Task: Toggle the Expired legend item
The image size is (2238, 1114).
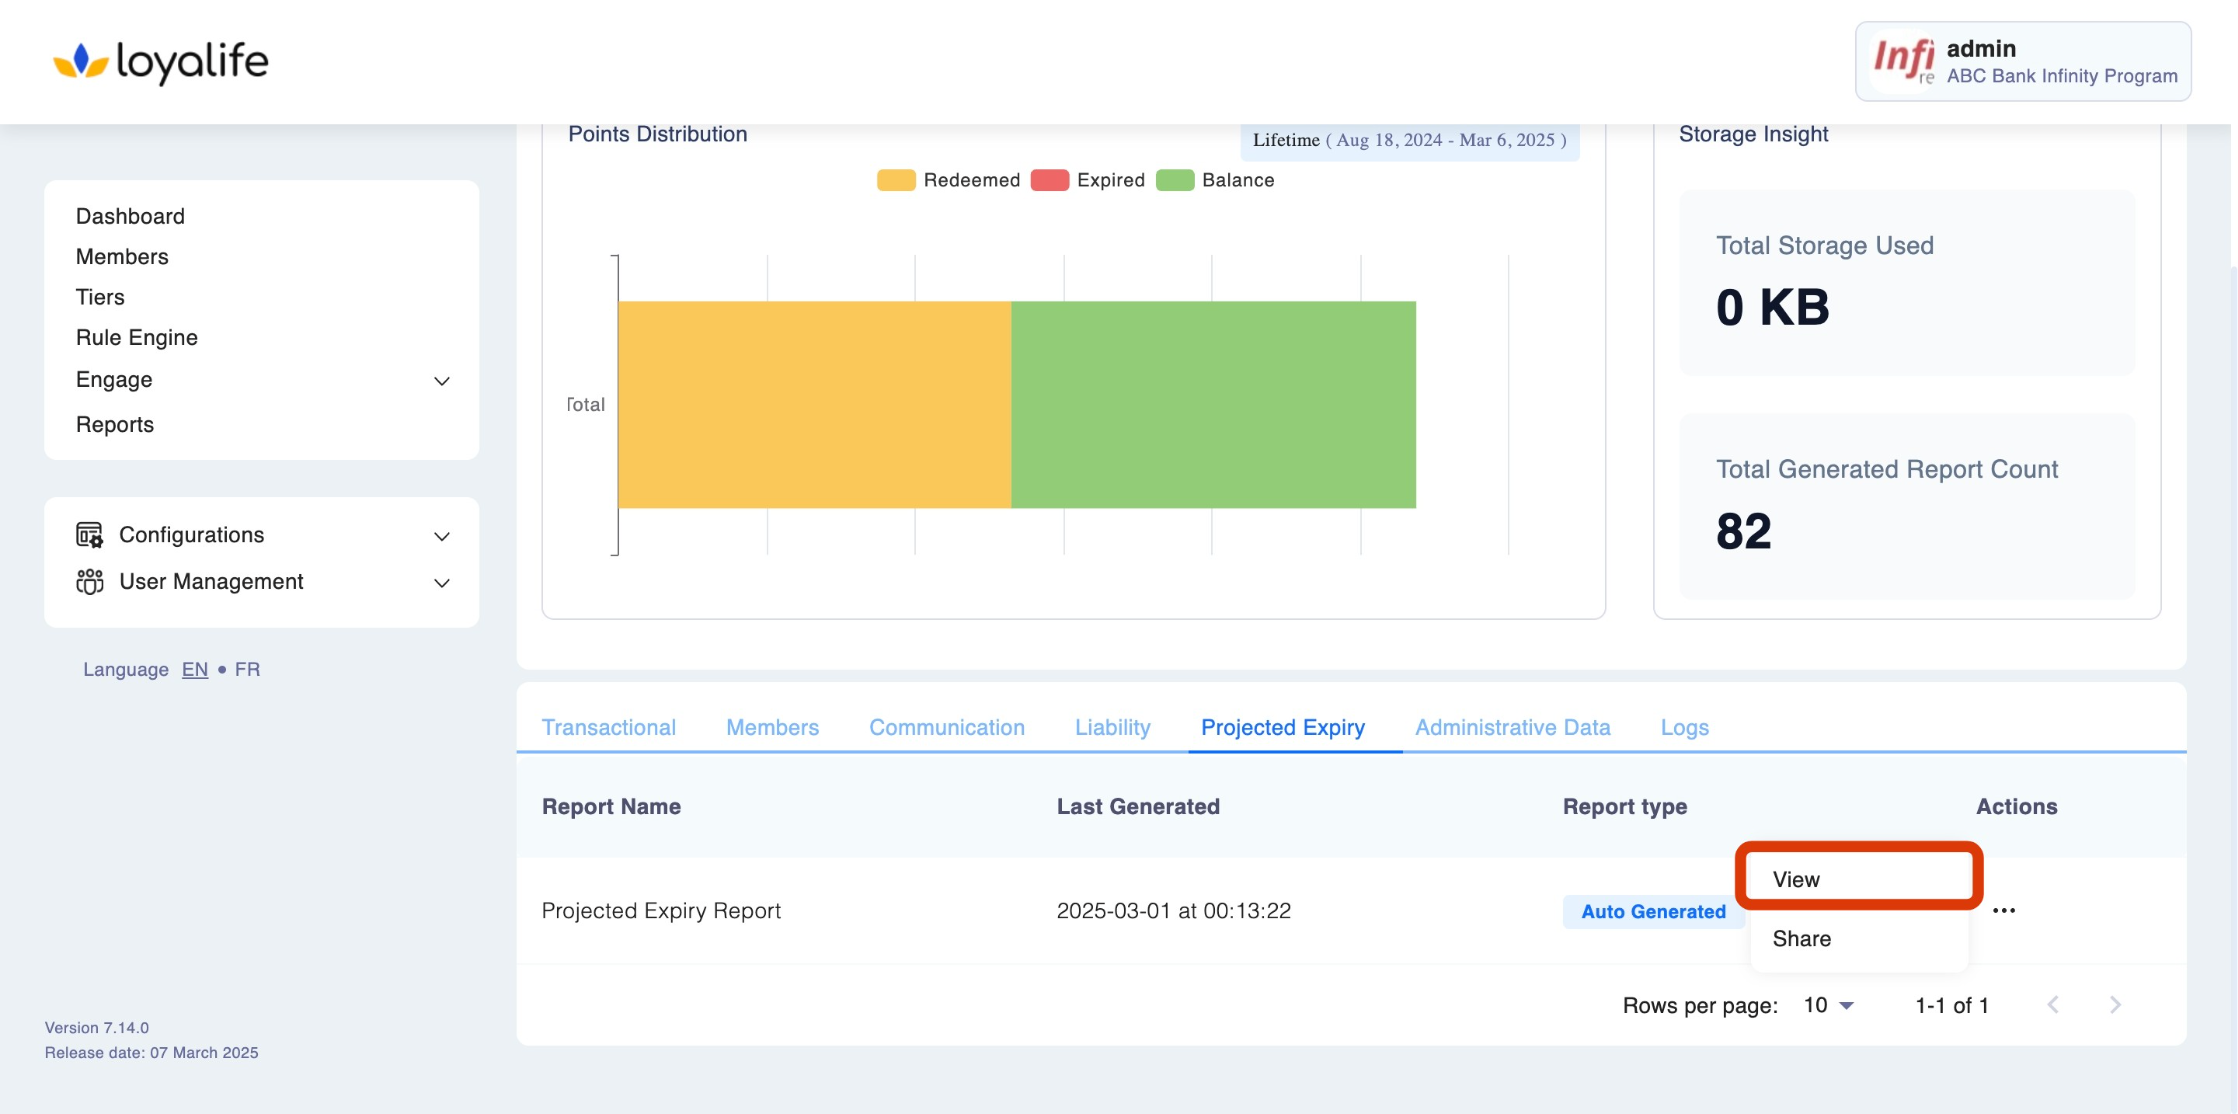Action: click(1088, 180)
